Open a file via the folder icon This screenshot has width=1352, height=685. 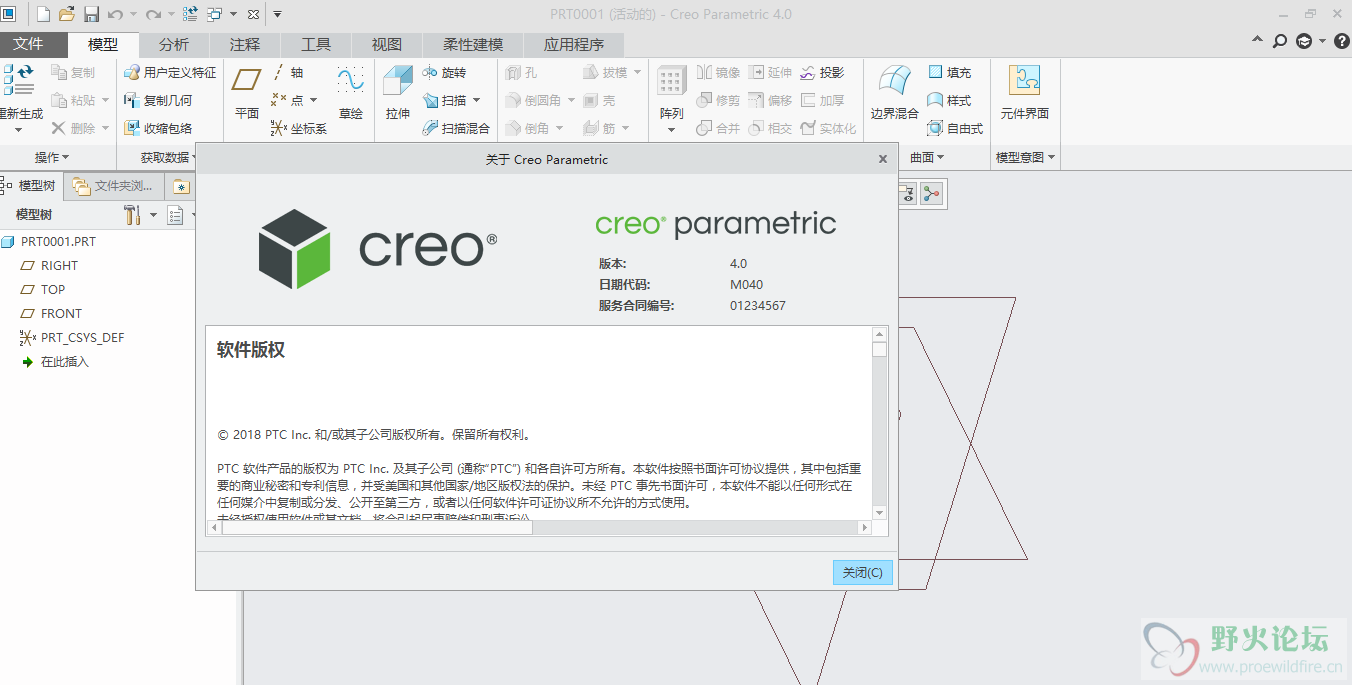point(67,14)
